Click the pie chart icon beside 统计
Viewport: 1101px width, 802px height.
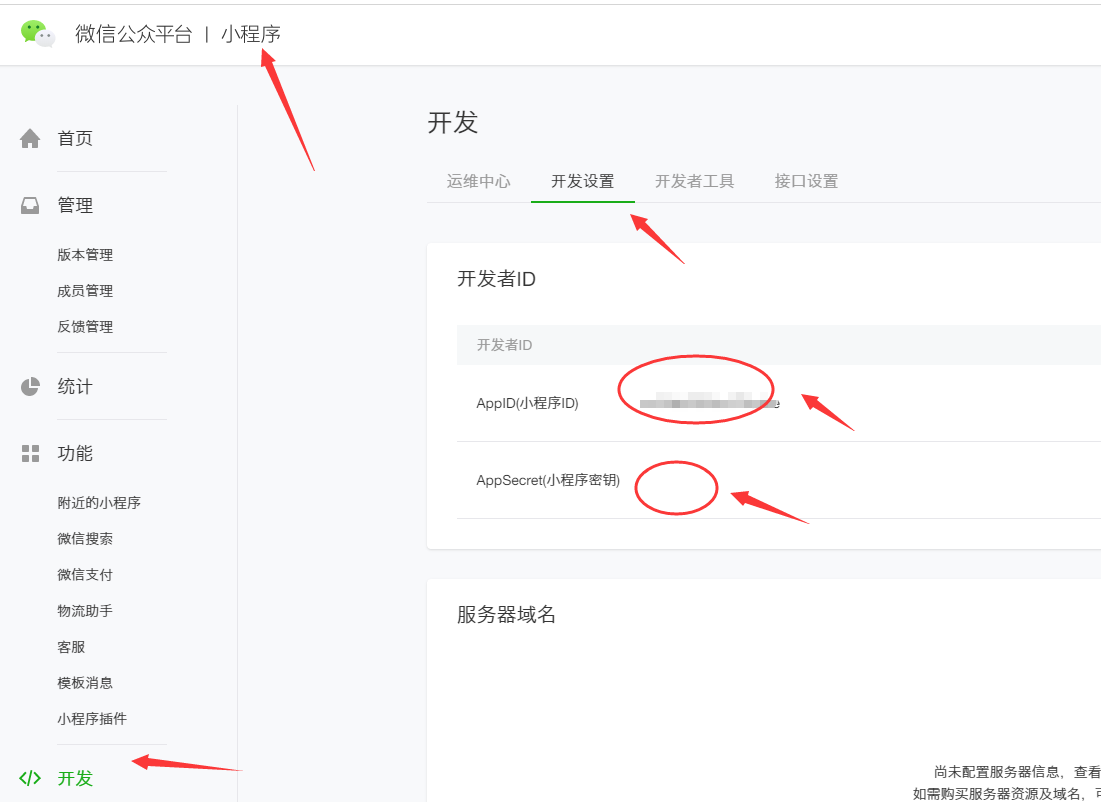pos(30,386)
